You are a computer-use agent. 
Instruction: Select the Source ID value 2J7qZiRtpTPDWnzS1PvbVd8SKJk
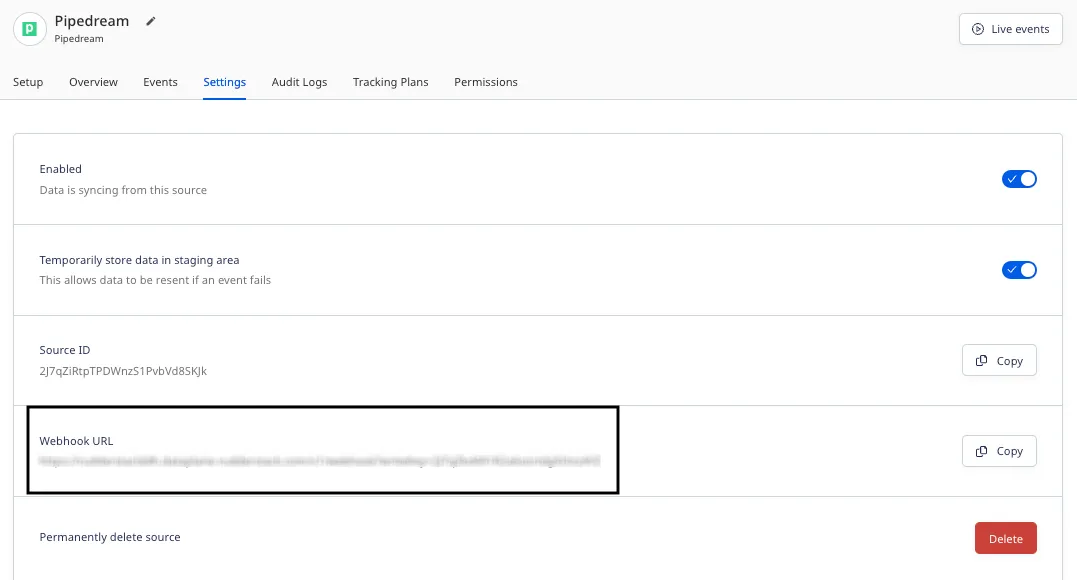click(x=123, y=371)
